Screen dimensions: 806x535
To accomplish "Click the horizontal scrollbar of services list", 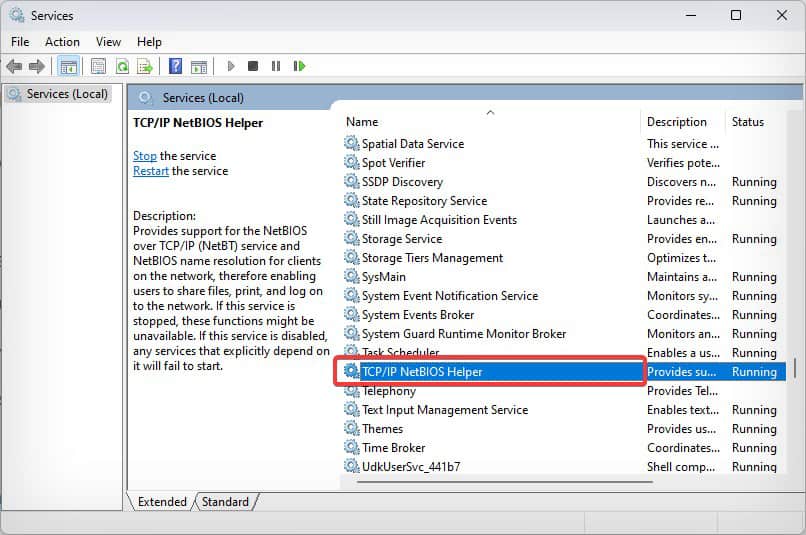I will pos(505,482).
